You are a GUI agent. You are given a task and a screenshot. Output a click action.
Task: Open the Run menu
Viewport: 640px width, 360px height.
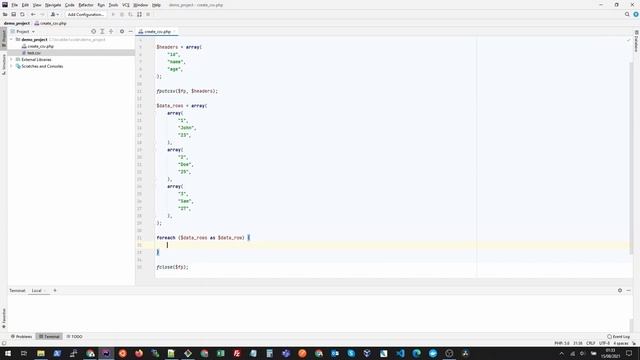[x=101, y=5]
